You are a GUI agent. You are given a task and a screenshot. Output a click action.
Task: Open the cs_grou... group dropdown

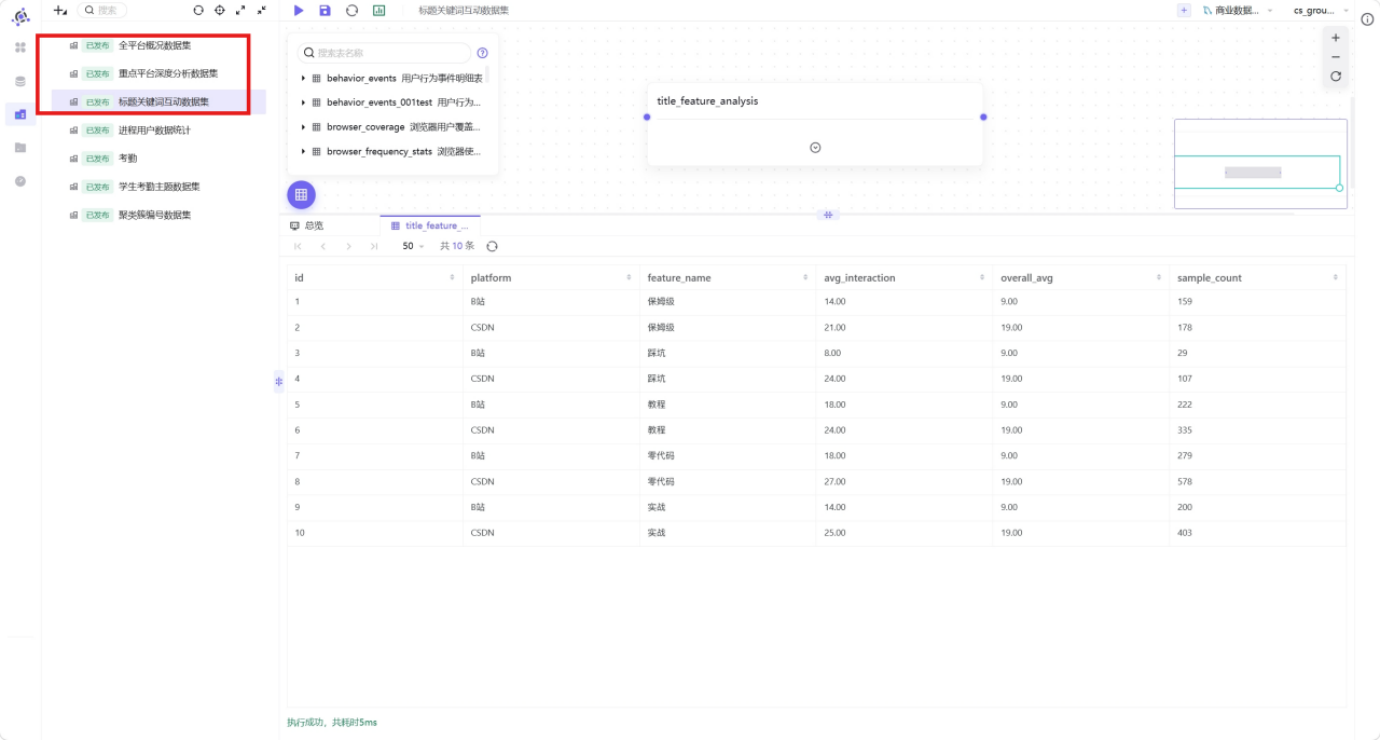[1321, 10]
